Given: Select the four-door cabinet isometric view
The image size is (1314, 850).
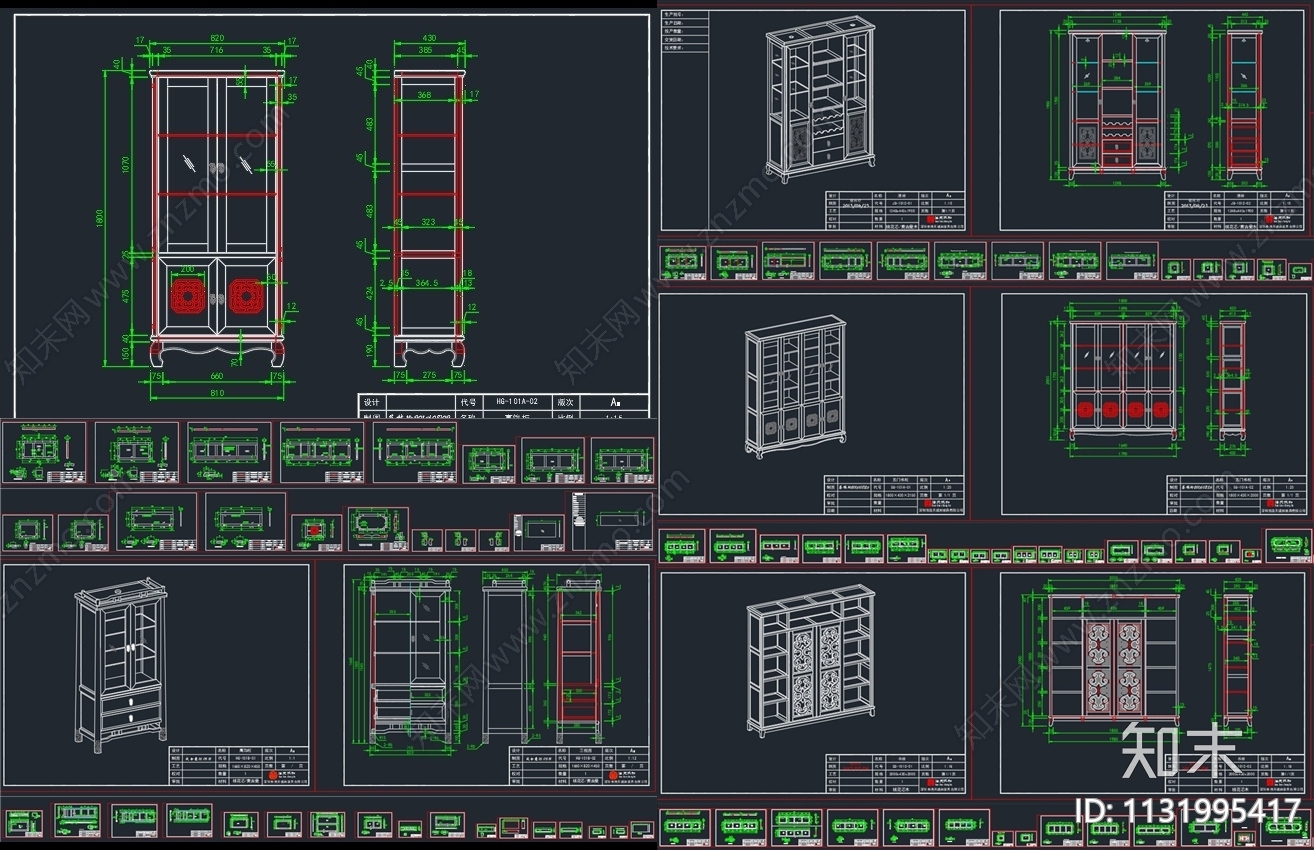Looking at the screenshot, I should (796, 387).
